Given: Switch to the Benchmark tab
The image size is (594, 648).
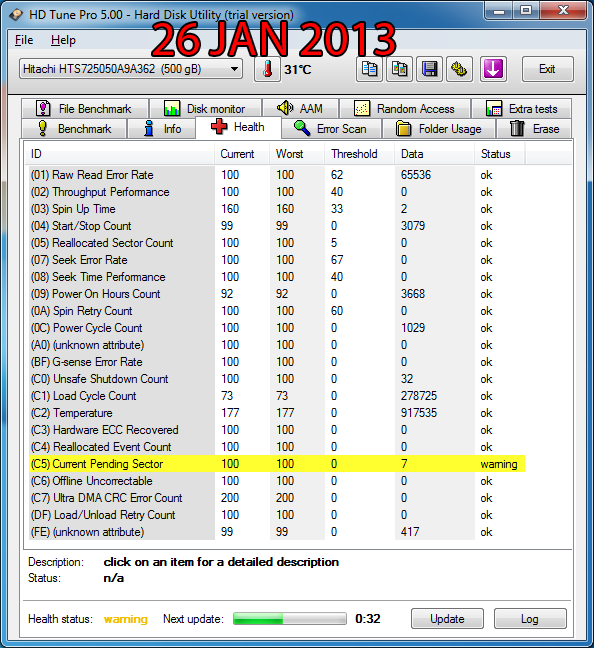Looking at the screenshot, I should click(x=74, y=129).
